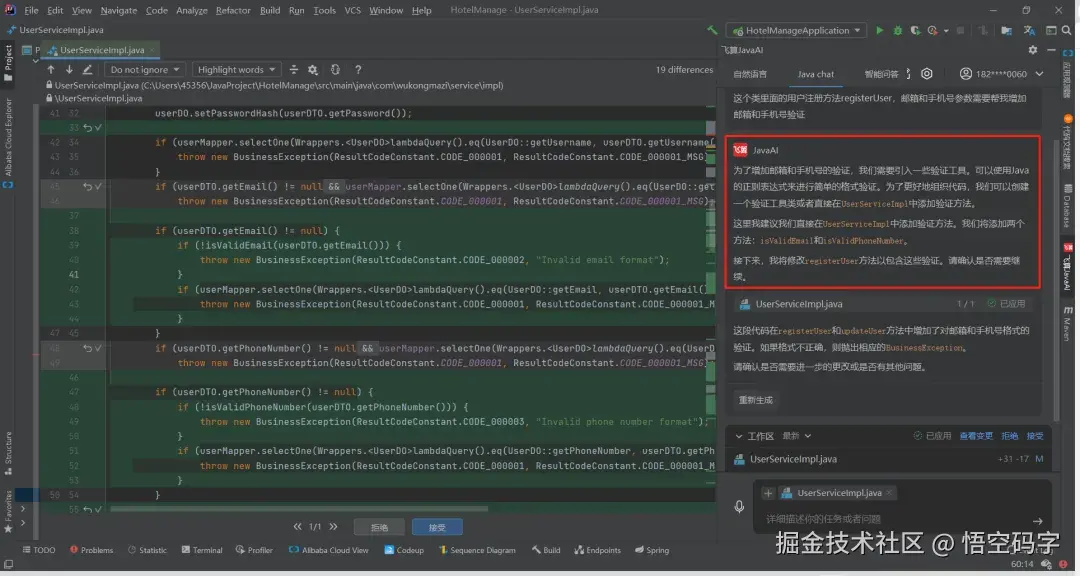The width and height of the screenshot is (1080, 576).
Task: Open JavaAI panel settings gear
Action: (x=1032, y=50)
